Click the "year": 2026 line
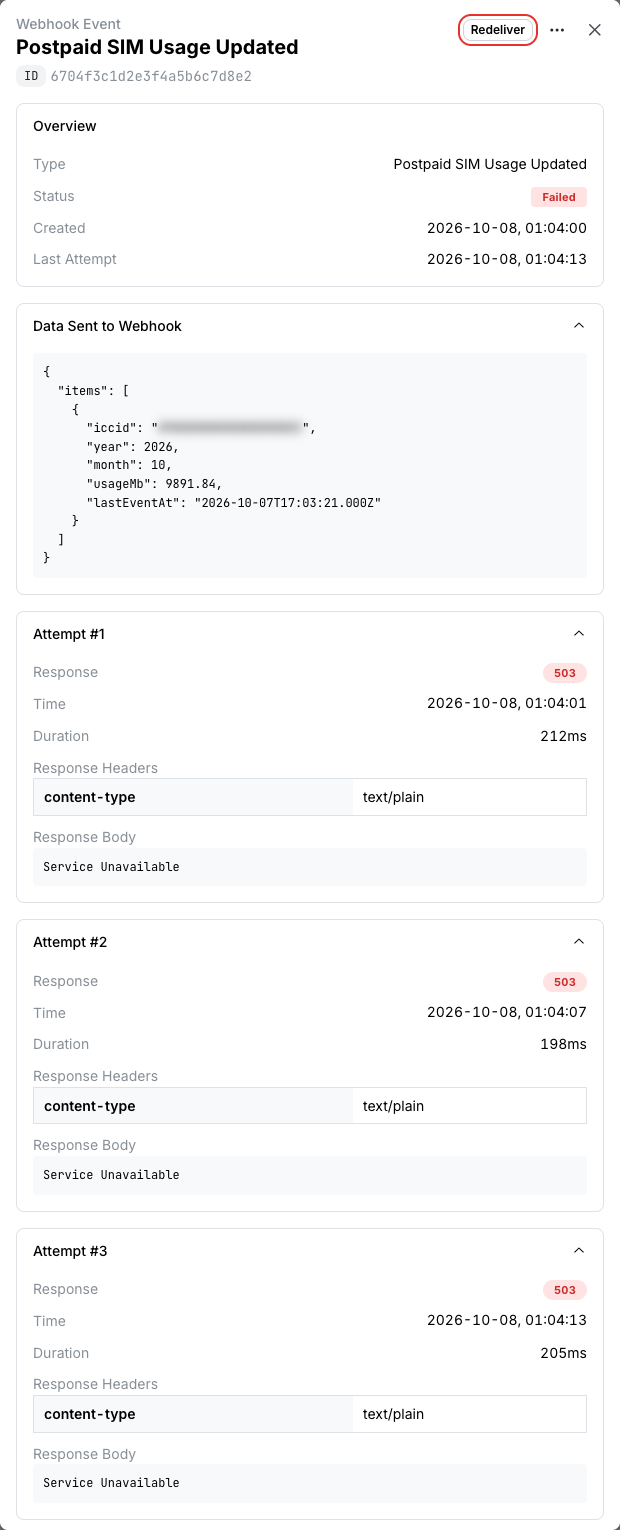The height and width of the screenshot is (1530, 620). click(133, 446)
